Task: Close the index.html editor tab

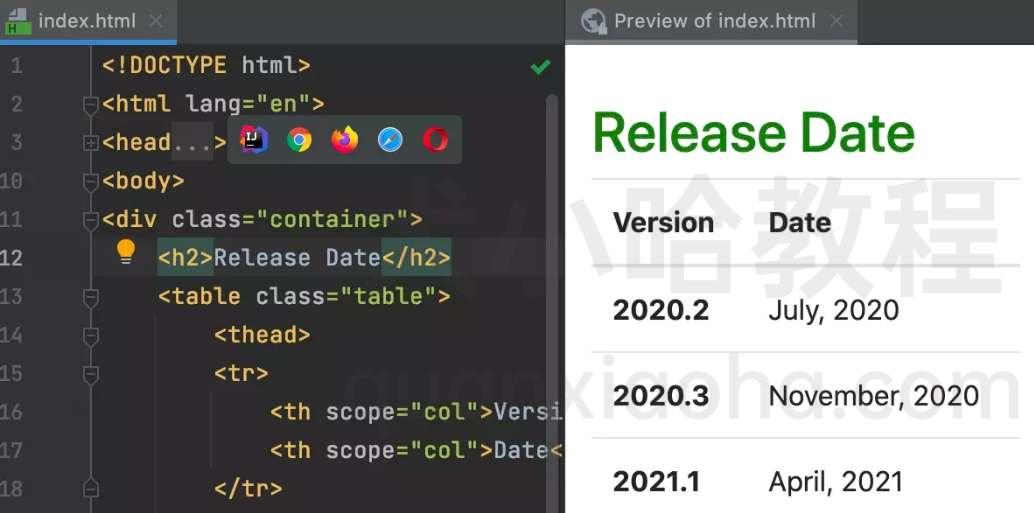Action: click(156, 21)
